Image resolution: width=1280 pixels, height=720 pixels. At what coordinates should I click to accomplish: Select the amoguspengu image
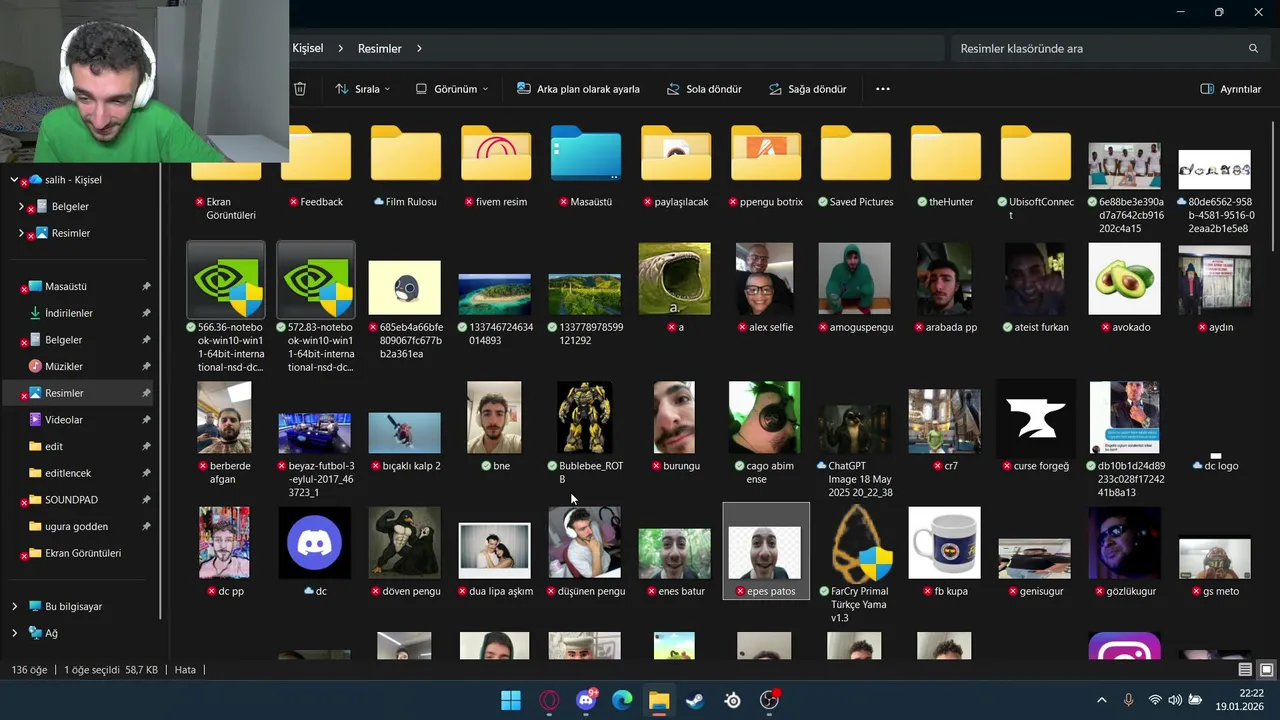point(855,288)
